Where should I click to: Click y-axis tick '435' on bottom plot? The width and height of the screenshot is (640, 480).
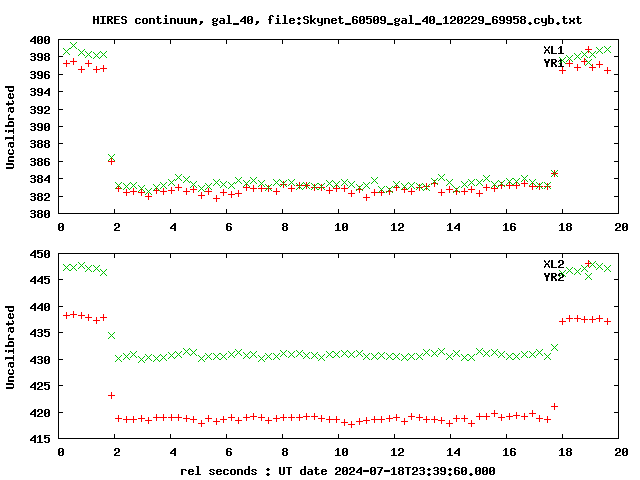click(40, 333)
